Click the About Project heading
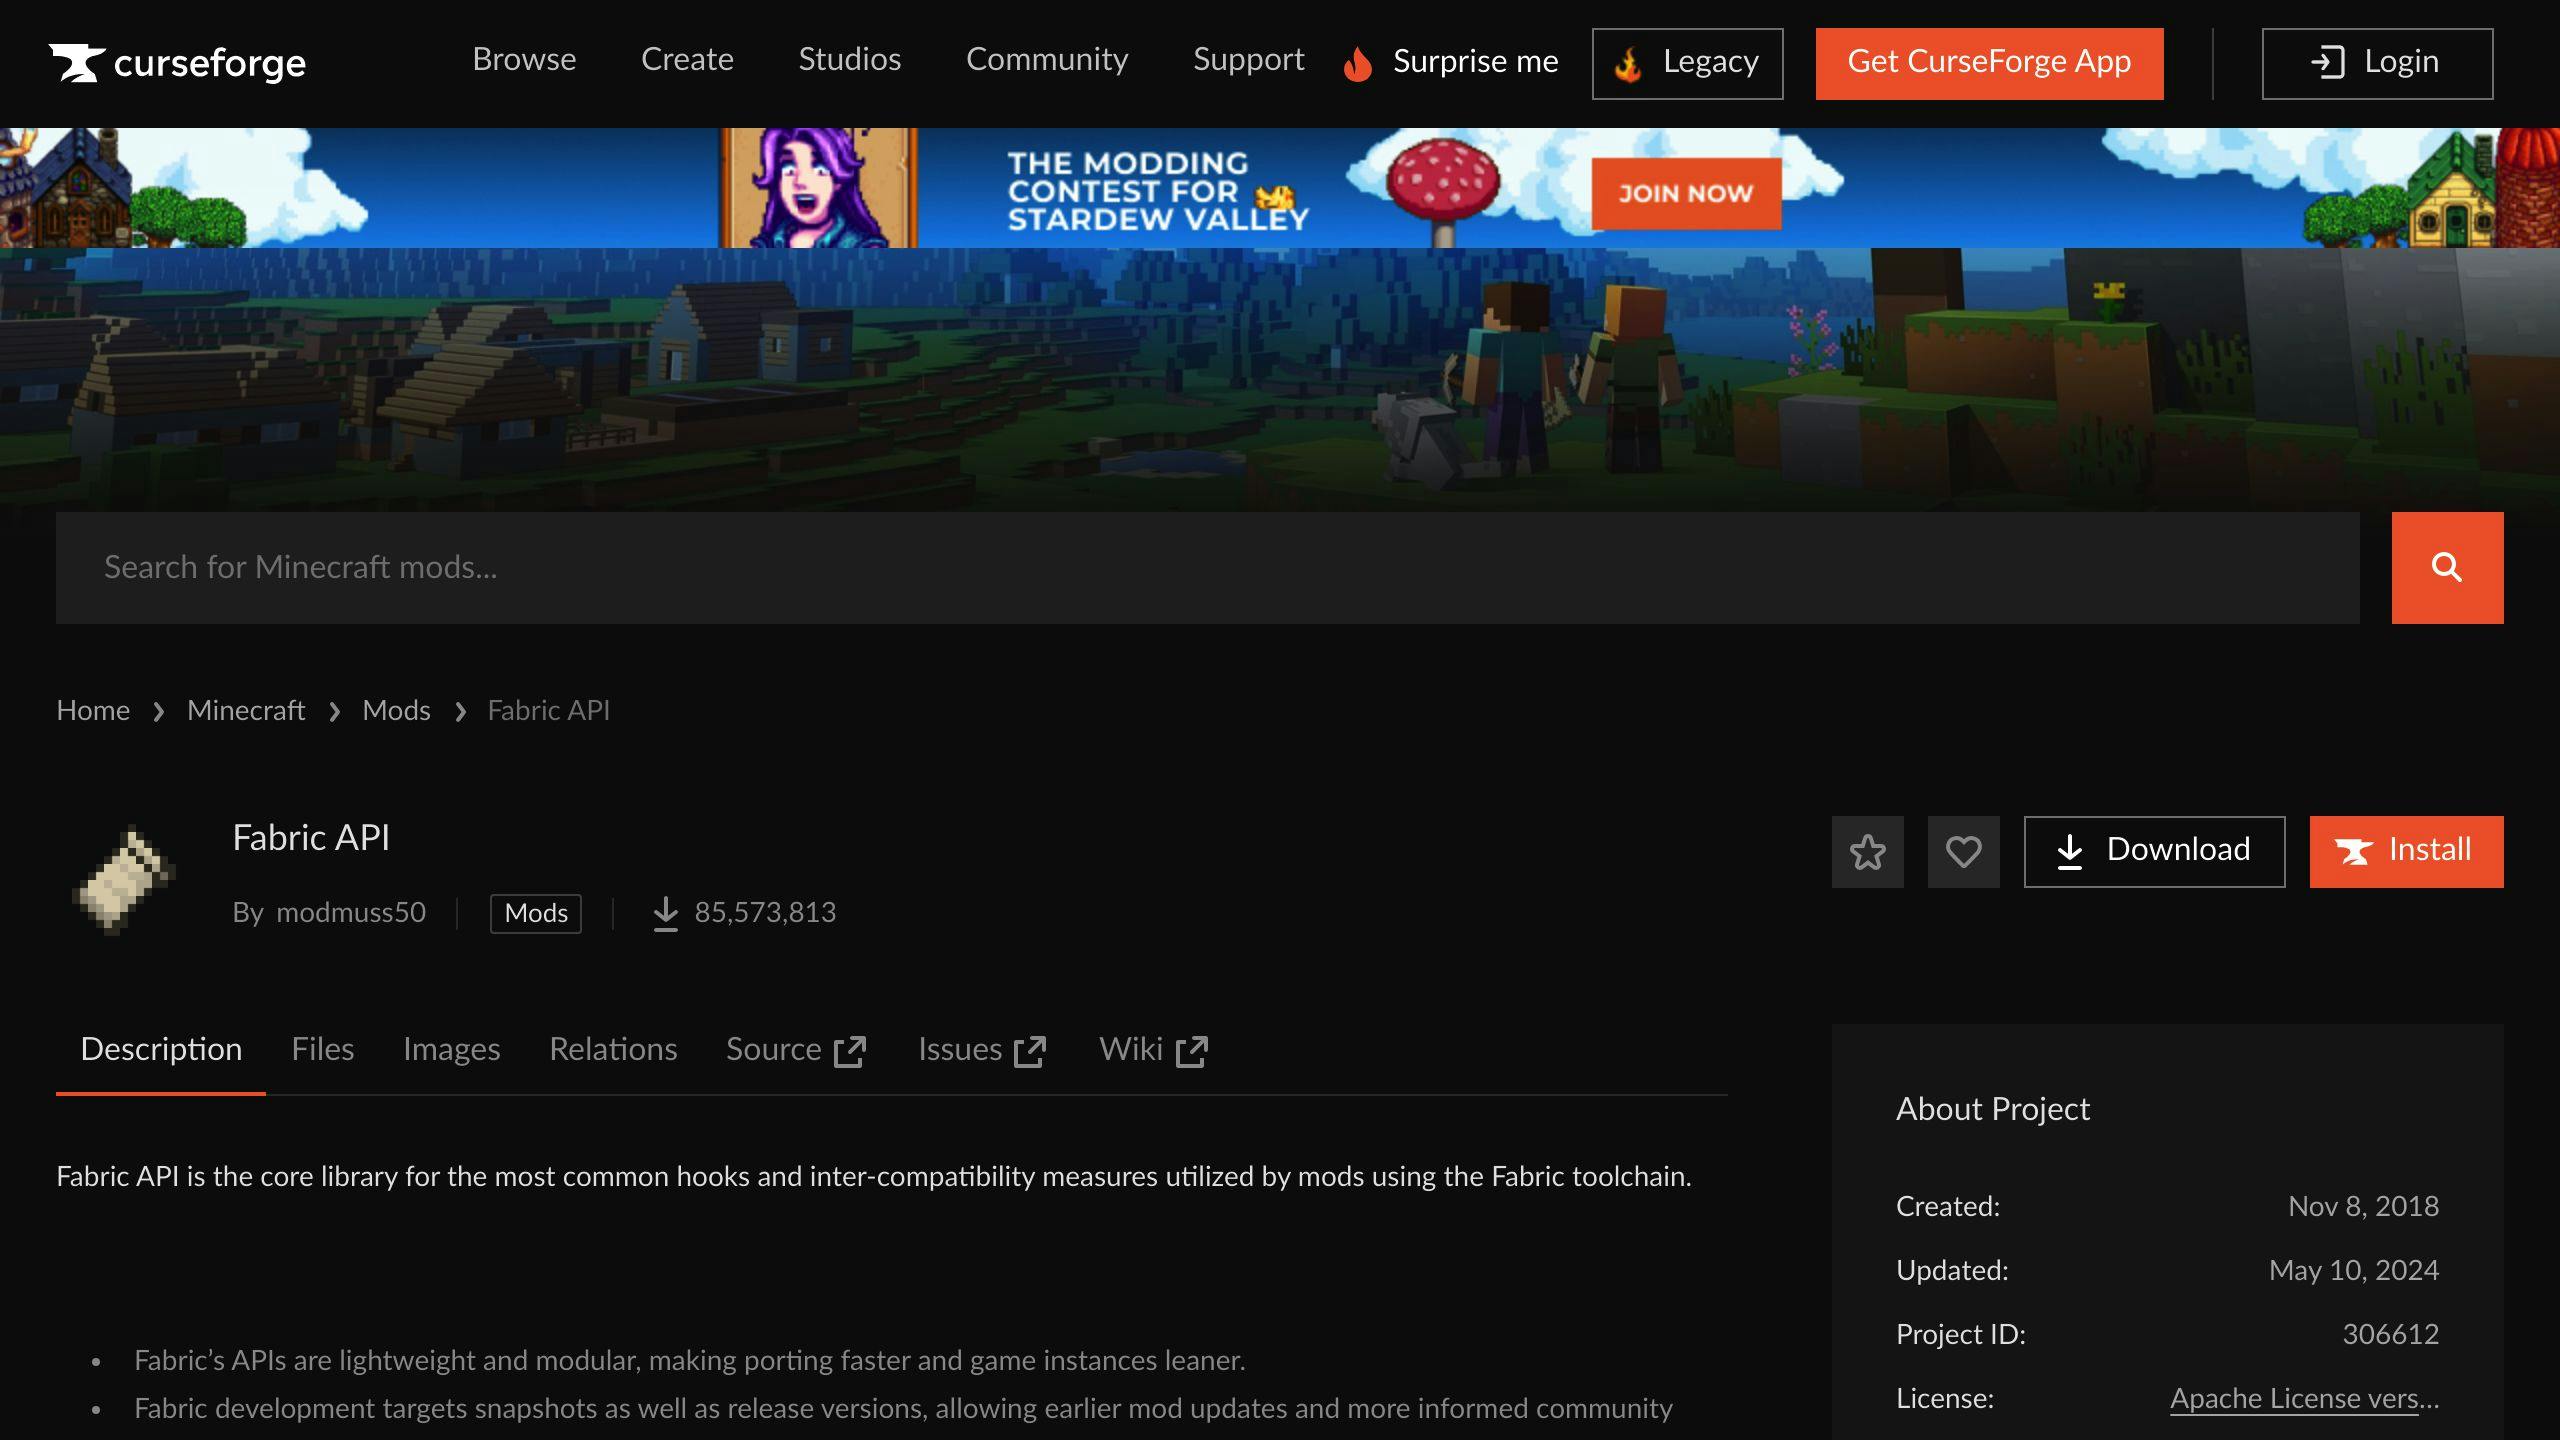 [x=1992, y=1109]
